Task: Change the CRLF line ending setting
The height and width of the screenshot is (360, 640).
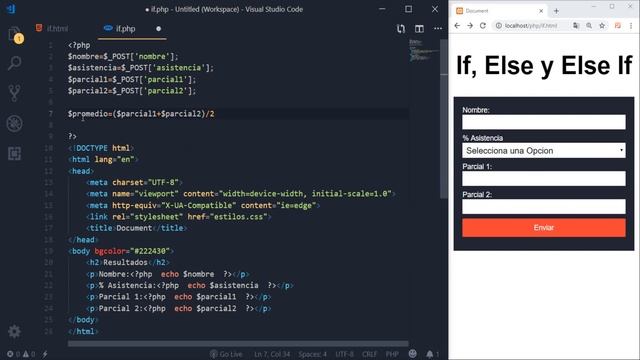Action: click(x=370, y=354)
